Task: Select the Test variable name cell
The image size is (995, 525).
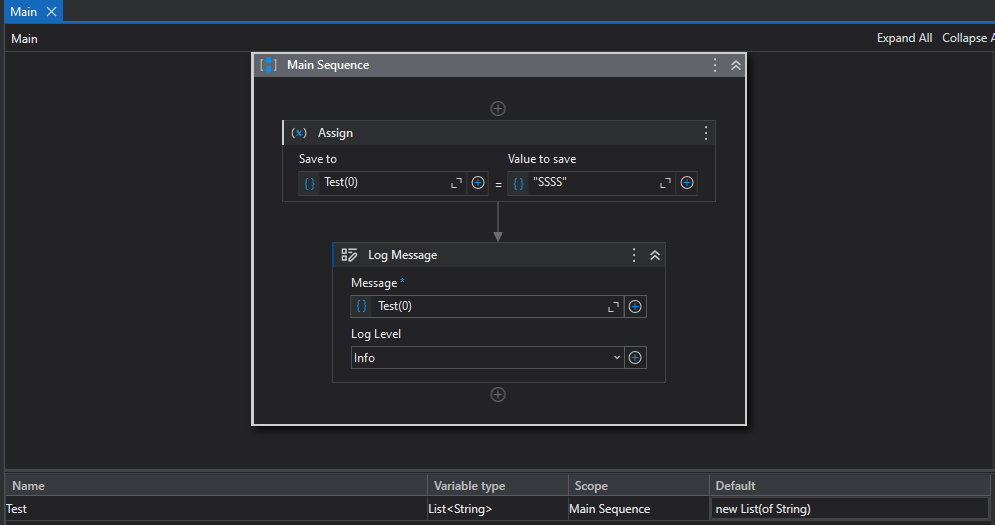Action: (216, 509)
